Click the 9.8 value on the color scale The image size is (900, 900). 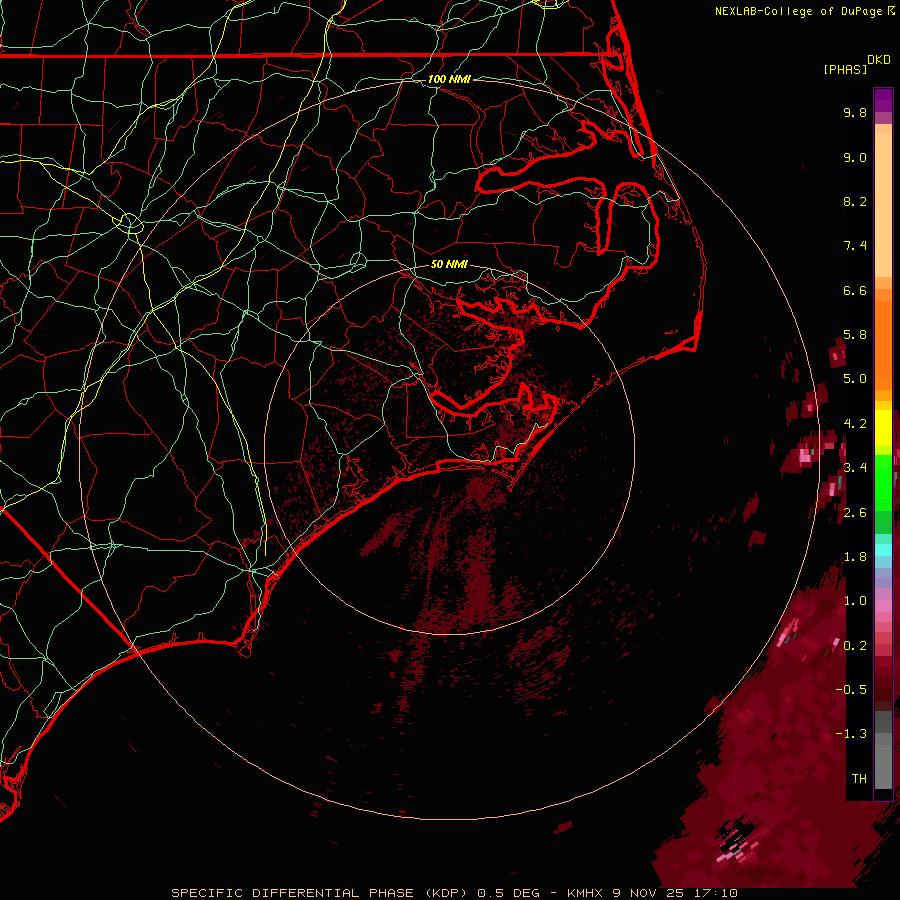[855, 112]
